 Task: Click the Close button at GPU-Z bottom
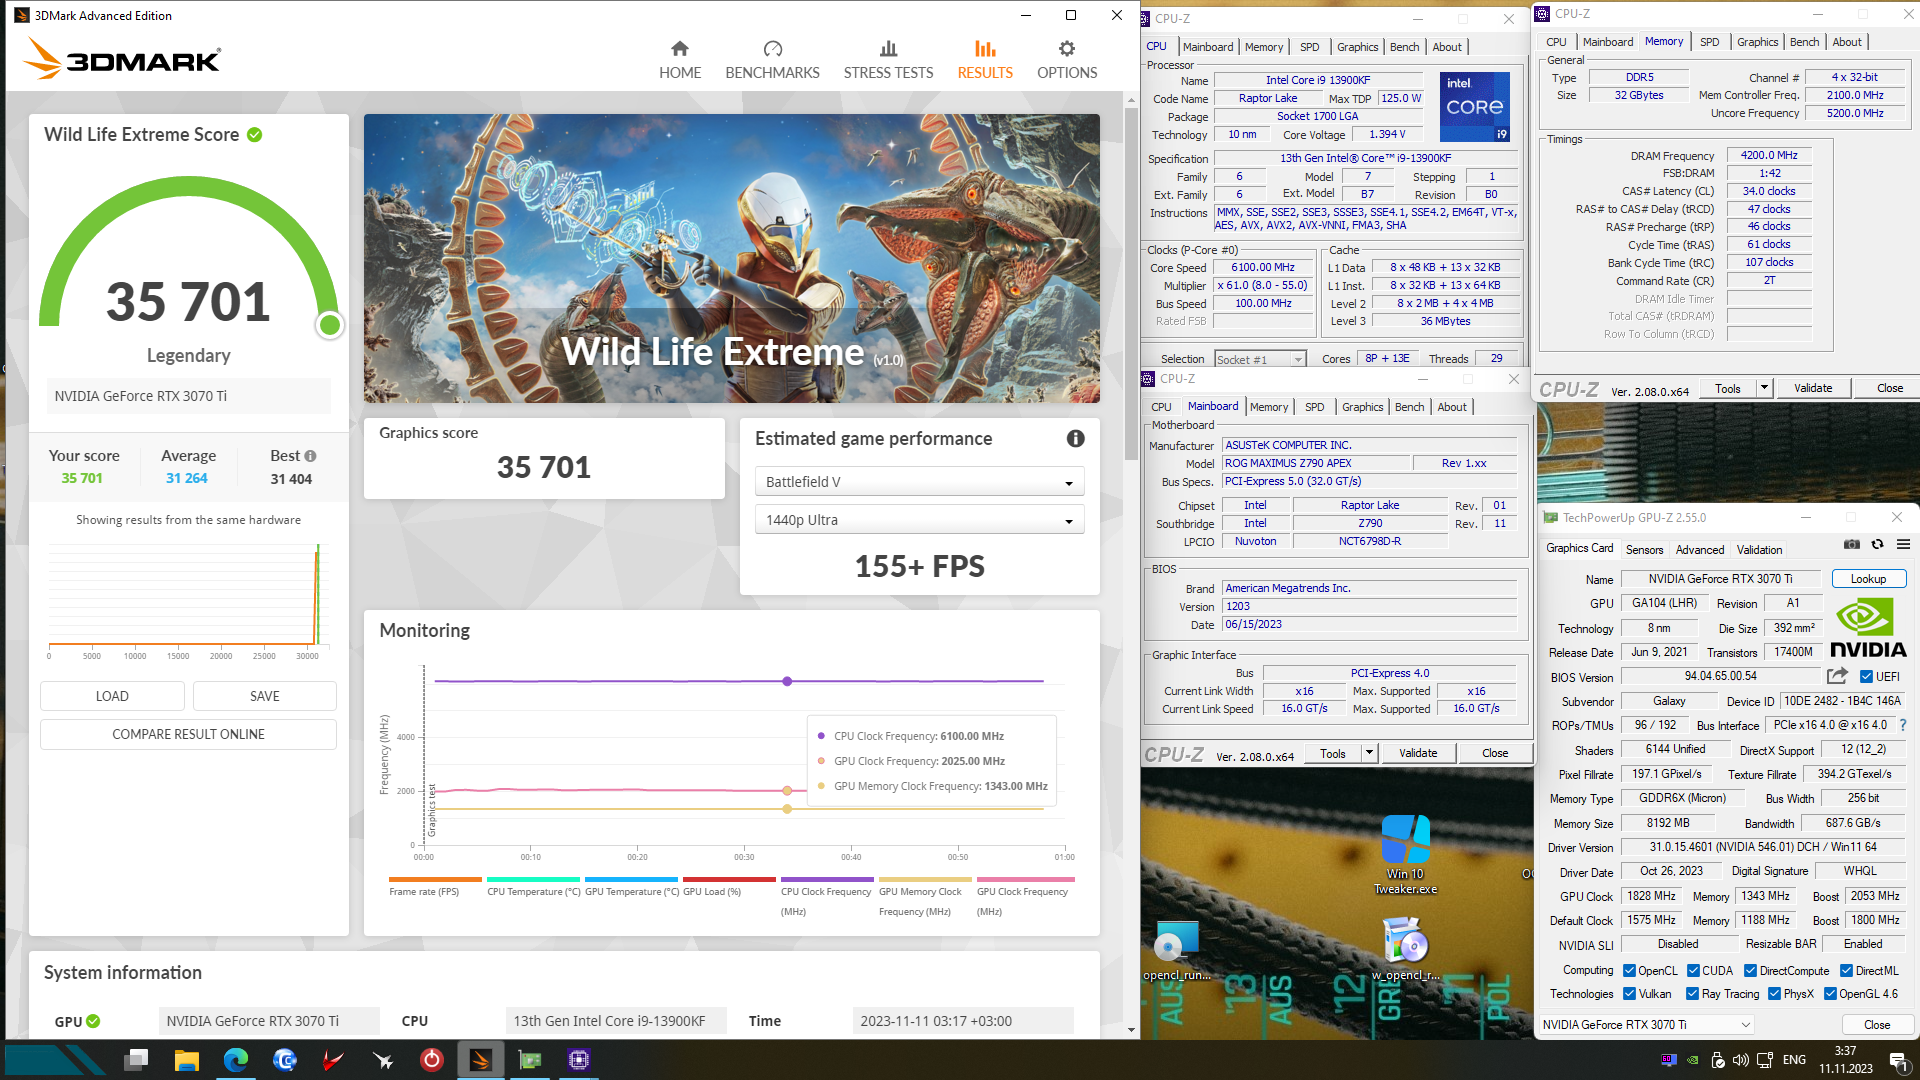coord(1877,1025)
